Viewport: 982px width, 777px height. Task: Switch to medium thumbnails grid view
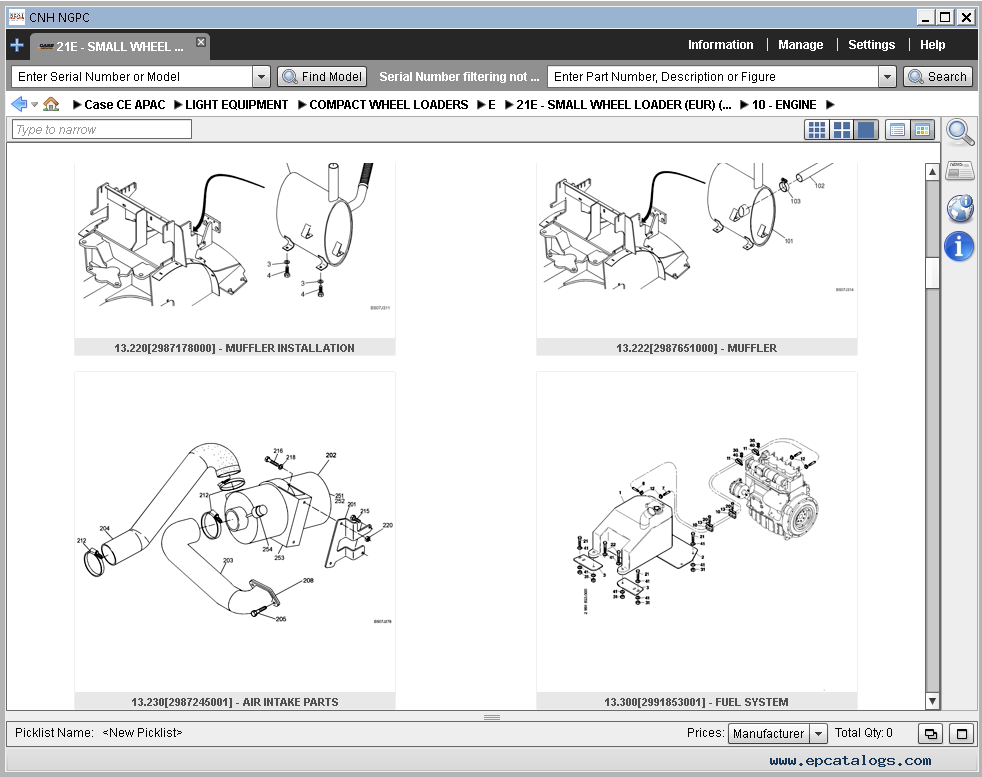click(841, 130)
